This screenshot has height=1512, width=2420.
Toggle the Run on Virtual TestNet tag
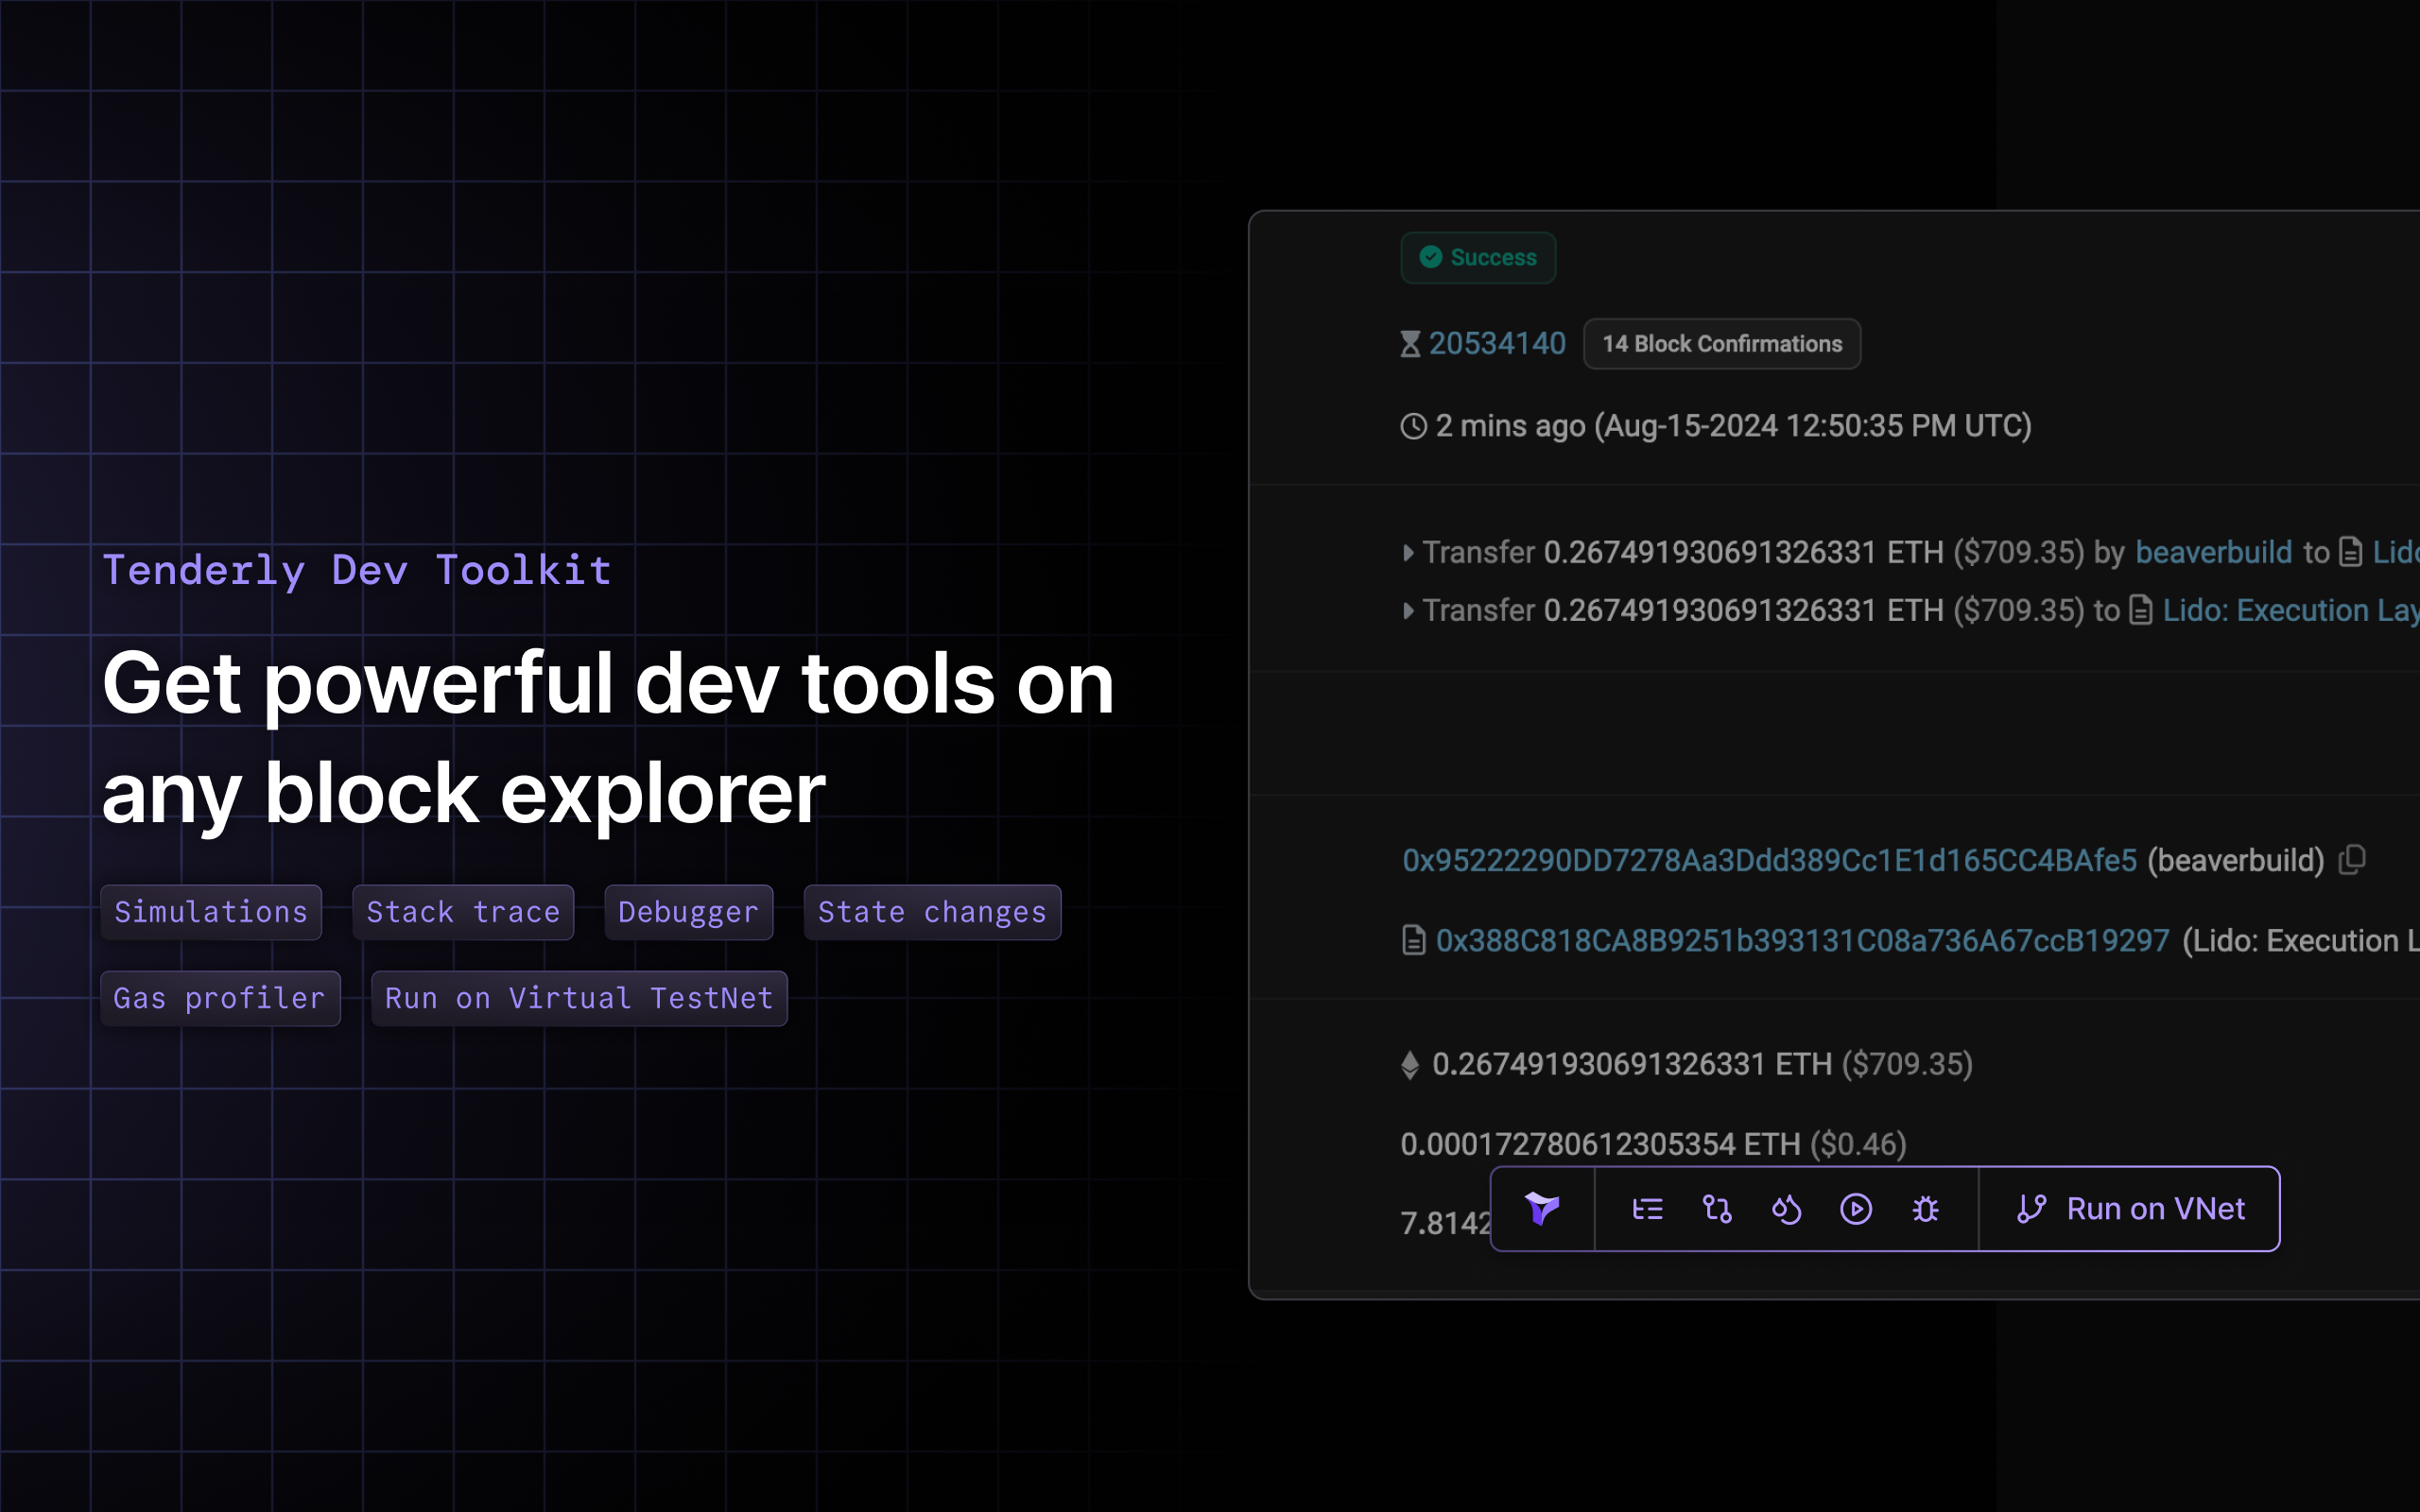coord(578,997)
